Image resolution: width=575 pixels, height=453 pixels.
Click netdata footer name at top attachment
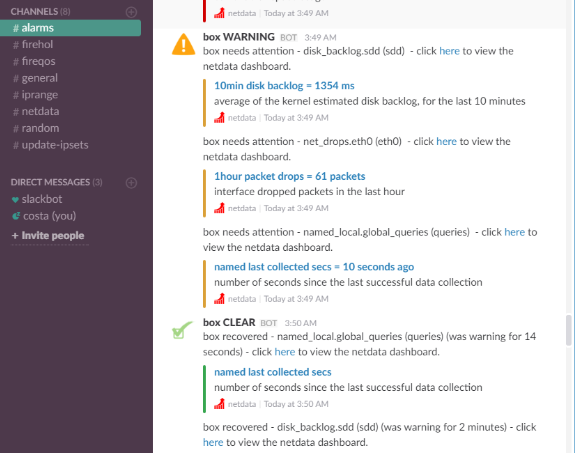pyautogui.click(x=242, y=14)
